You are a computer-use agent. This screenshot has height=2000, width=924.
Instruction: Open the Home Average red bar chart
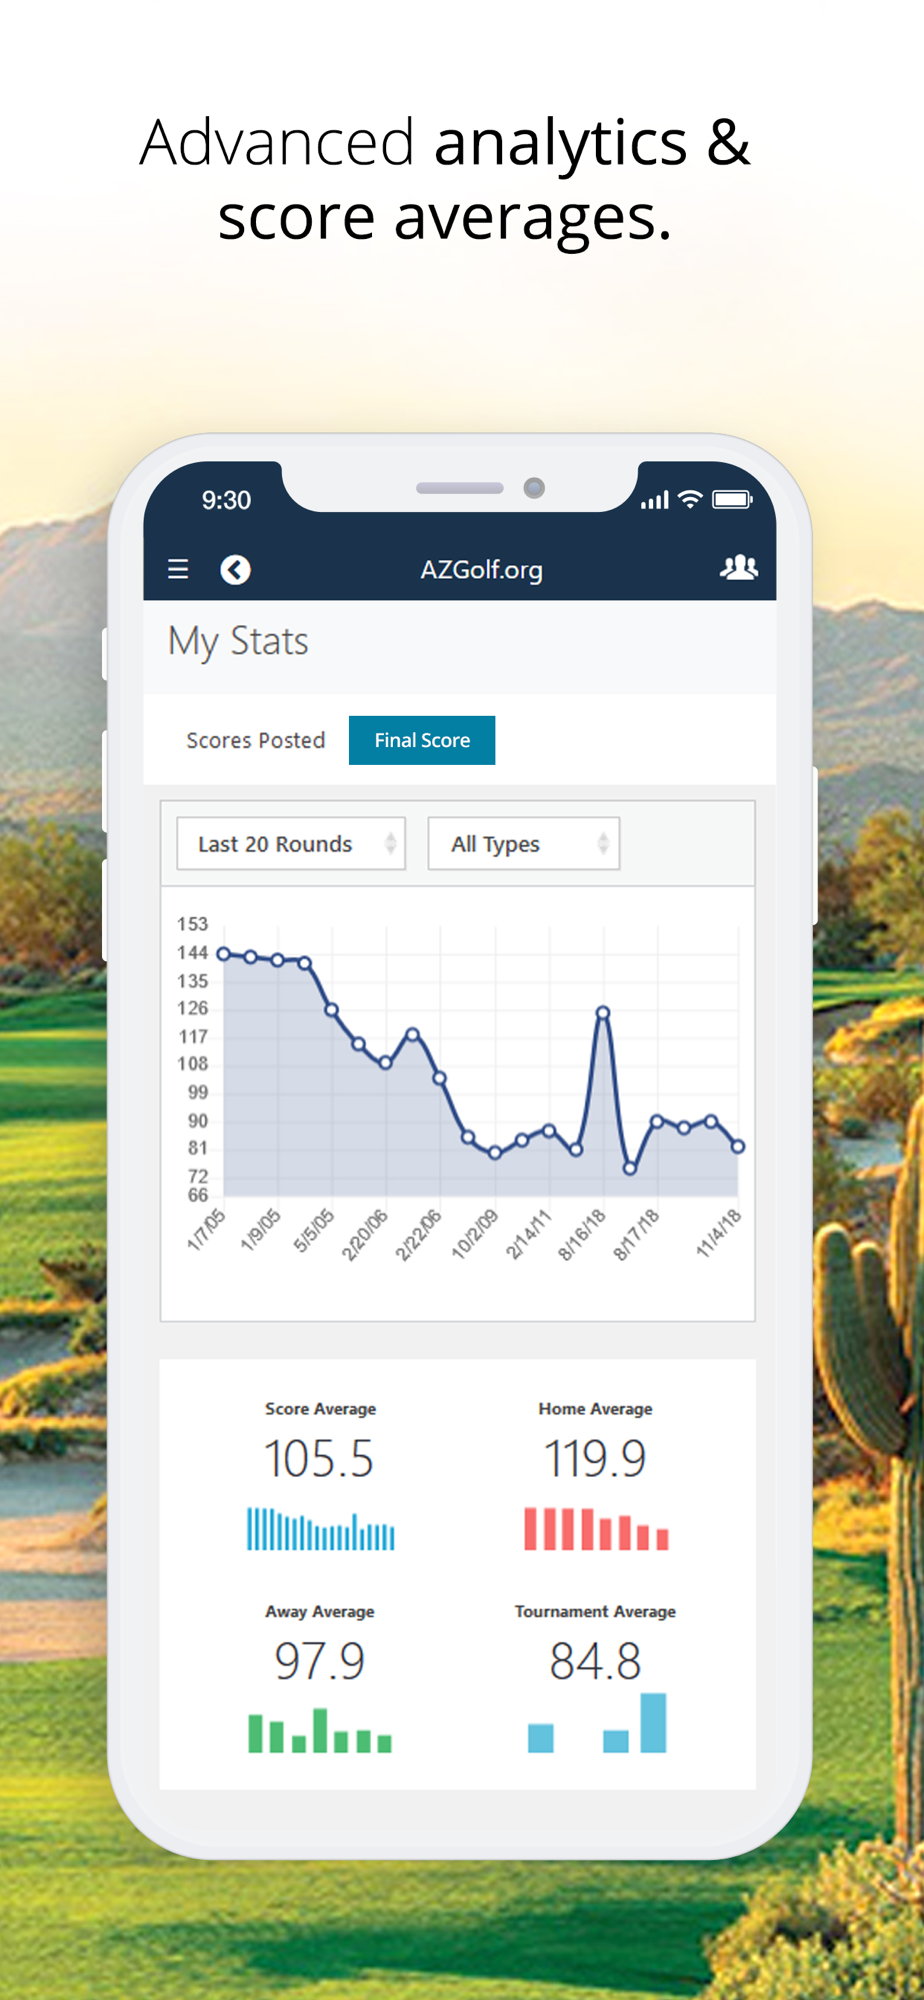point(596,1529)
